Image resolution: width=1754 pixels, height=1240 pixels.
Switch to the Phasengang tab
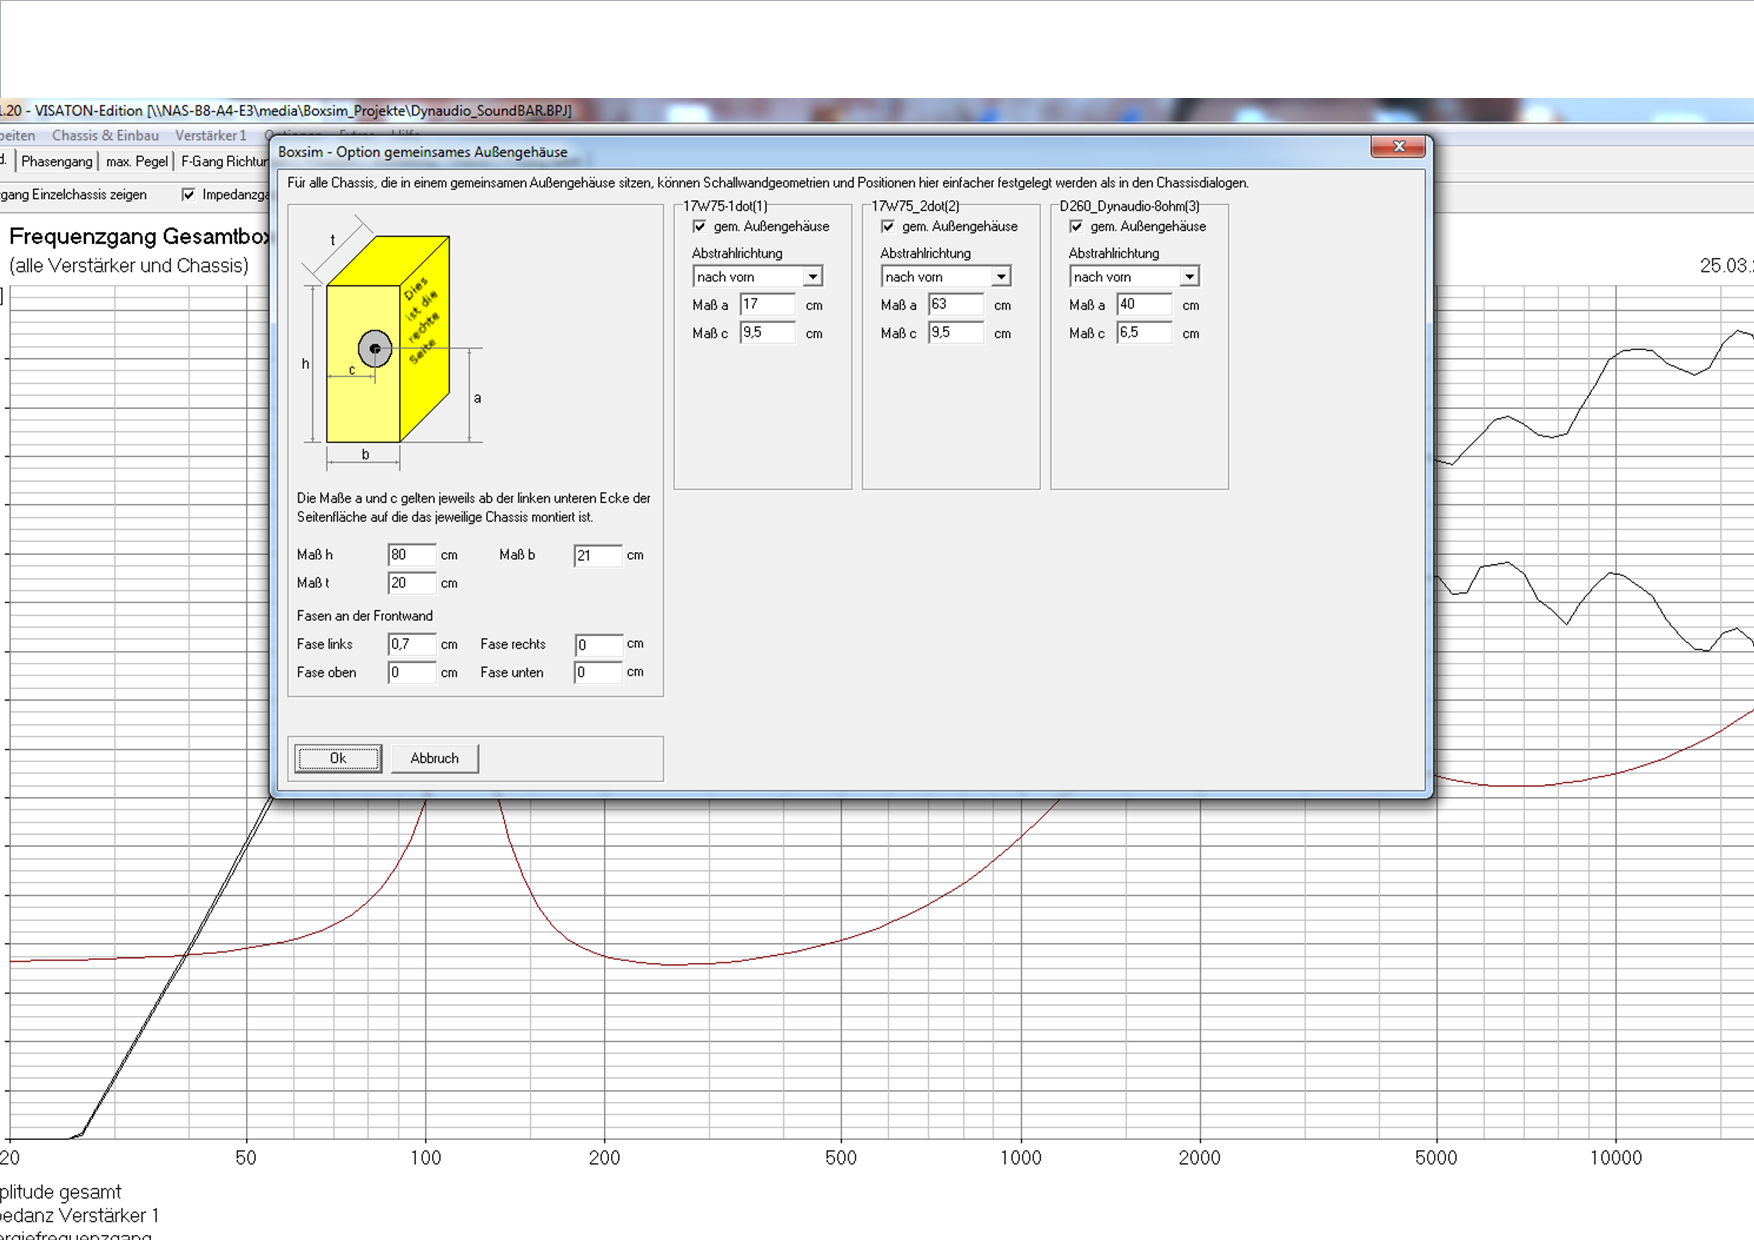[x=57, y=161]
